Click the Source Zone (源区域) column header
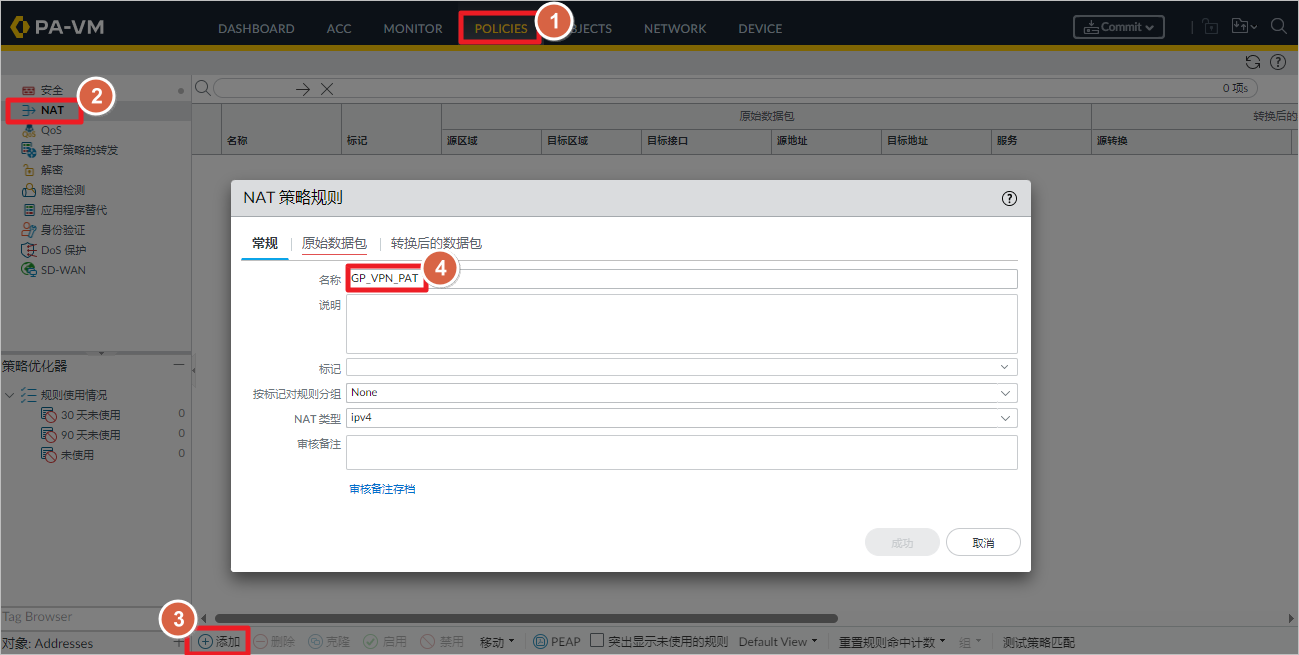 (462, 141)
